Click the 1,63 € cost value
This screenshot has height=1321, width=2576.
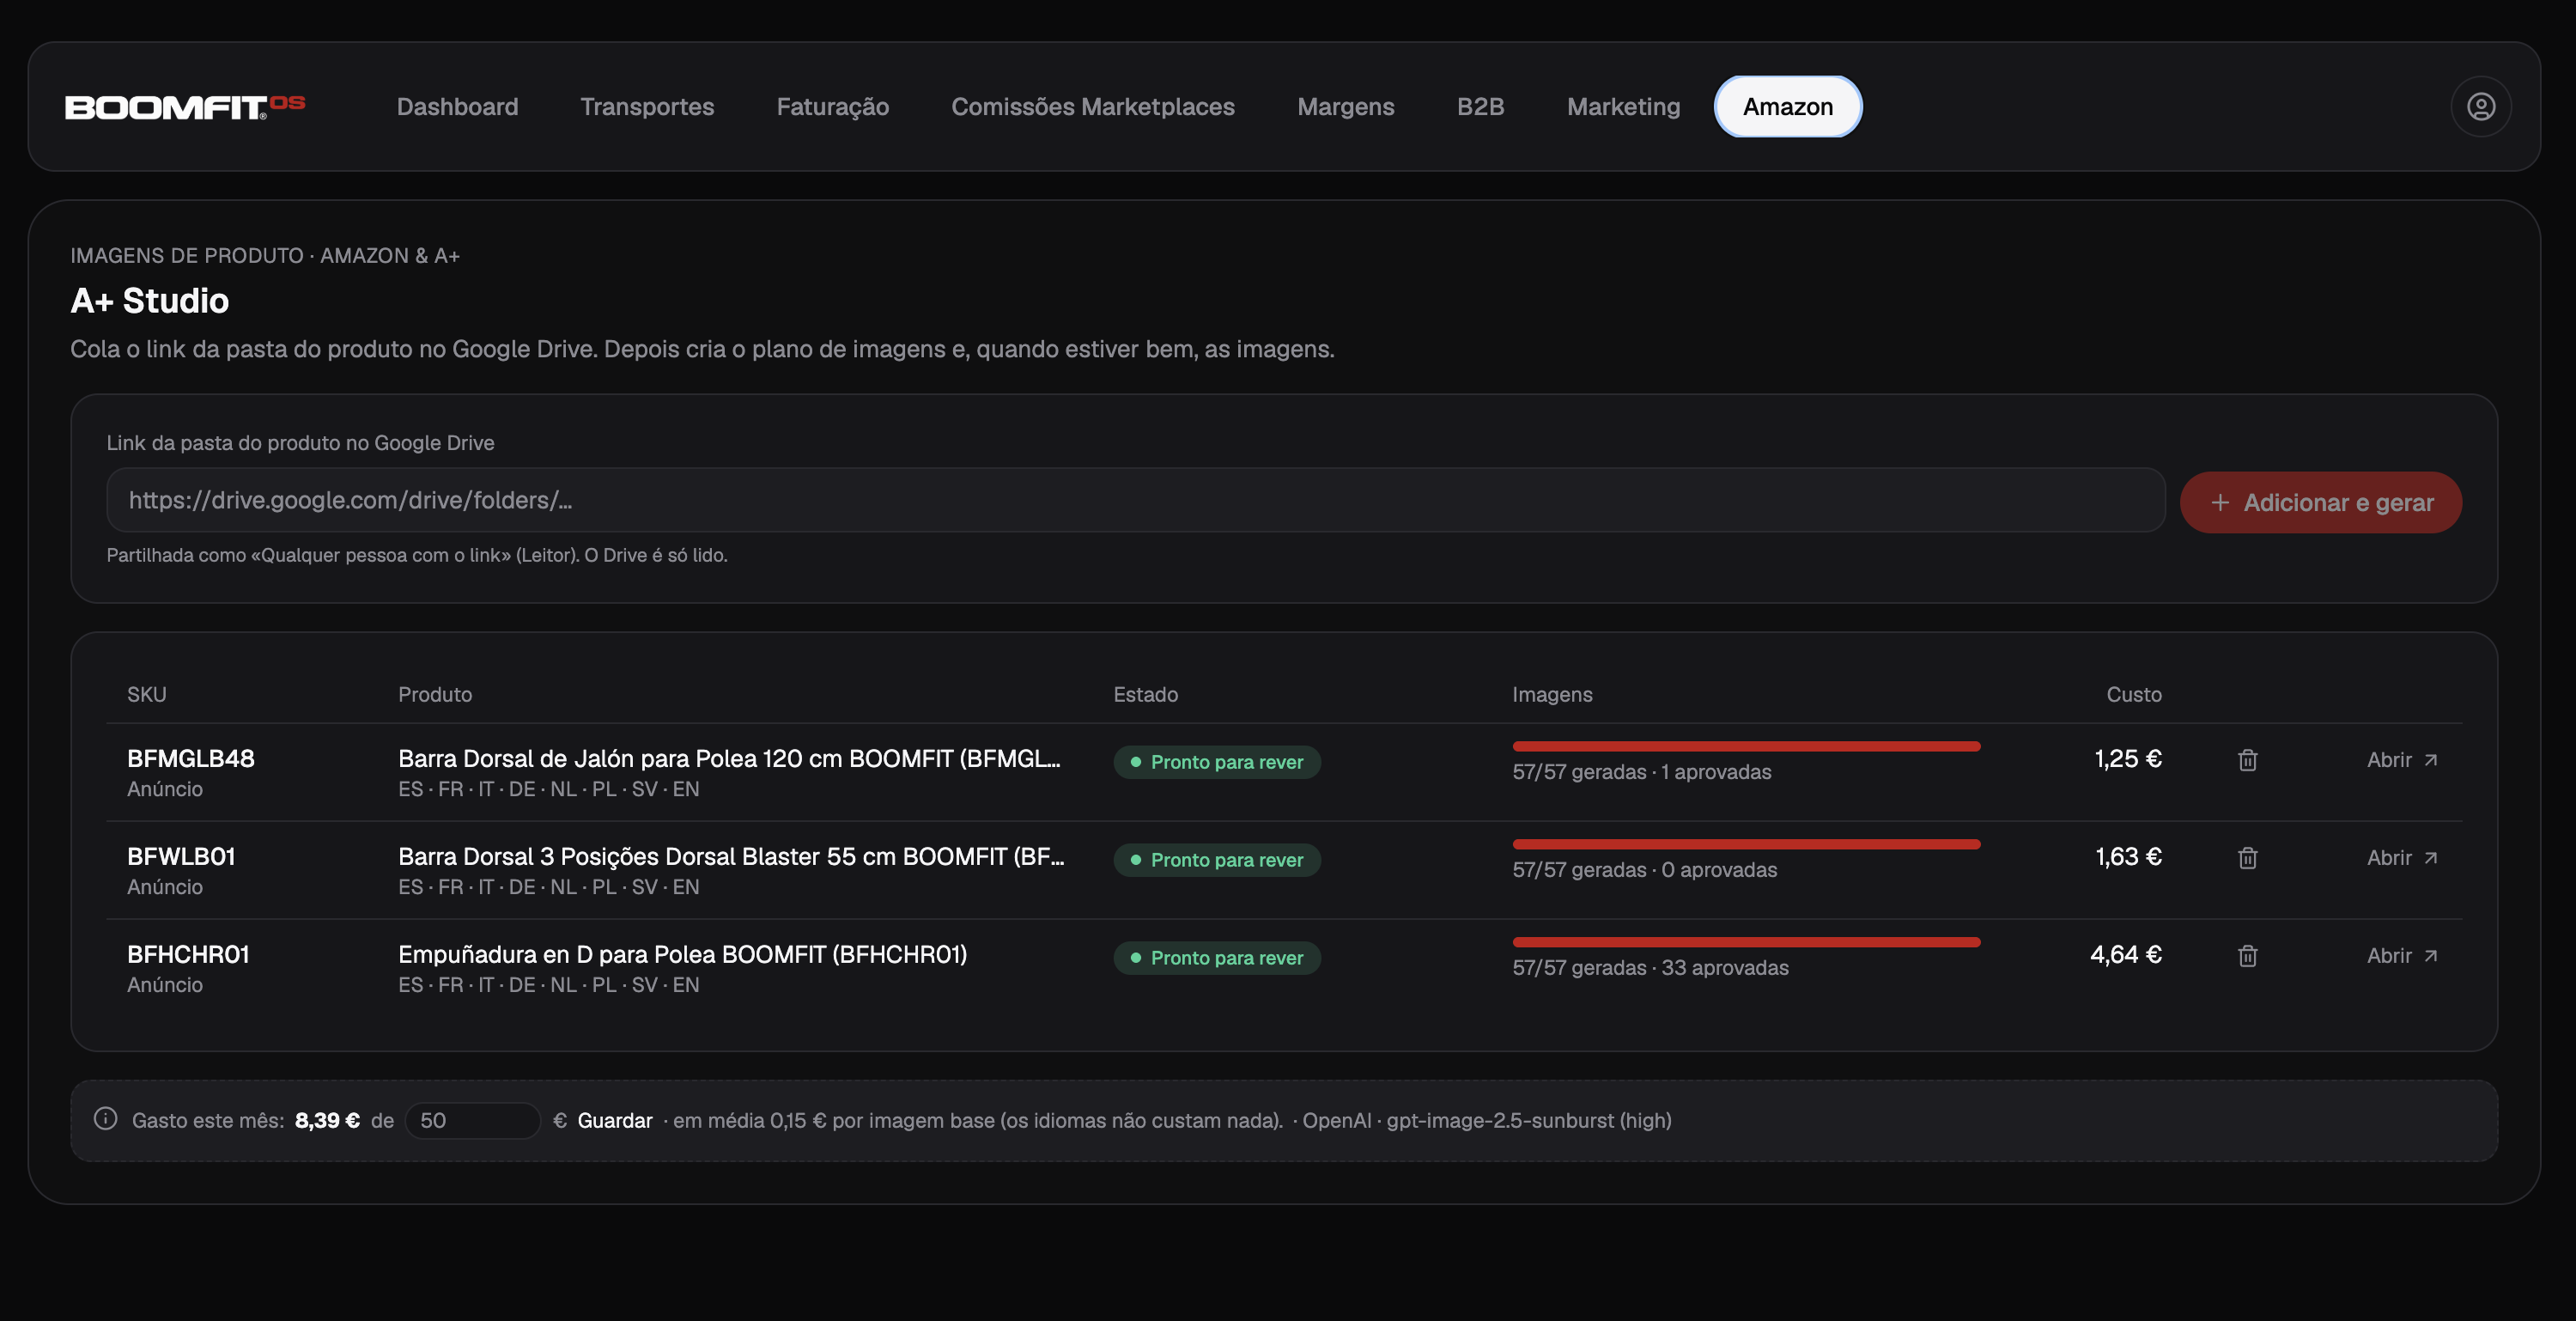(x=2128, y=856)
